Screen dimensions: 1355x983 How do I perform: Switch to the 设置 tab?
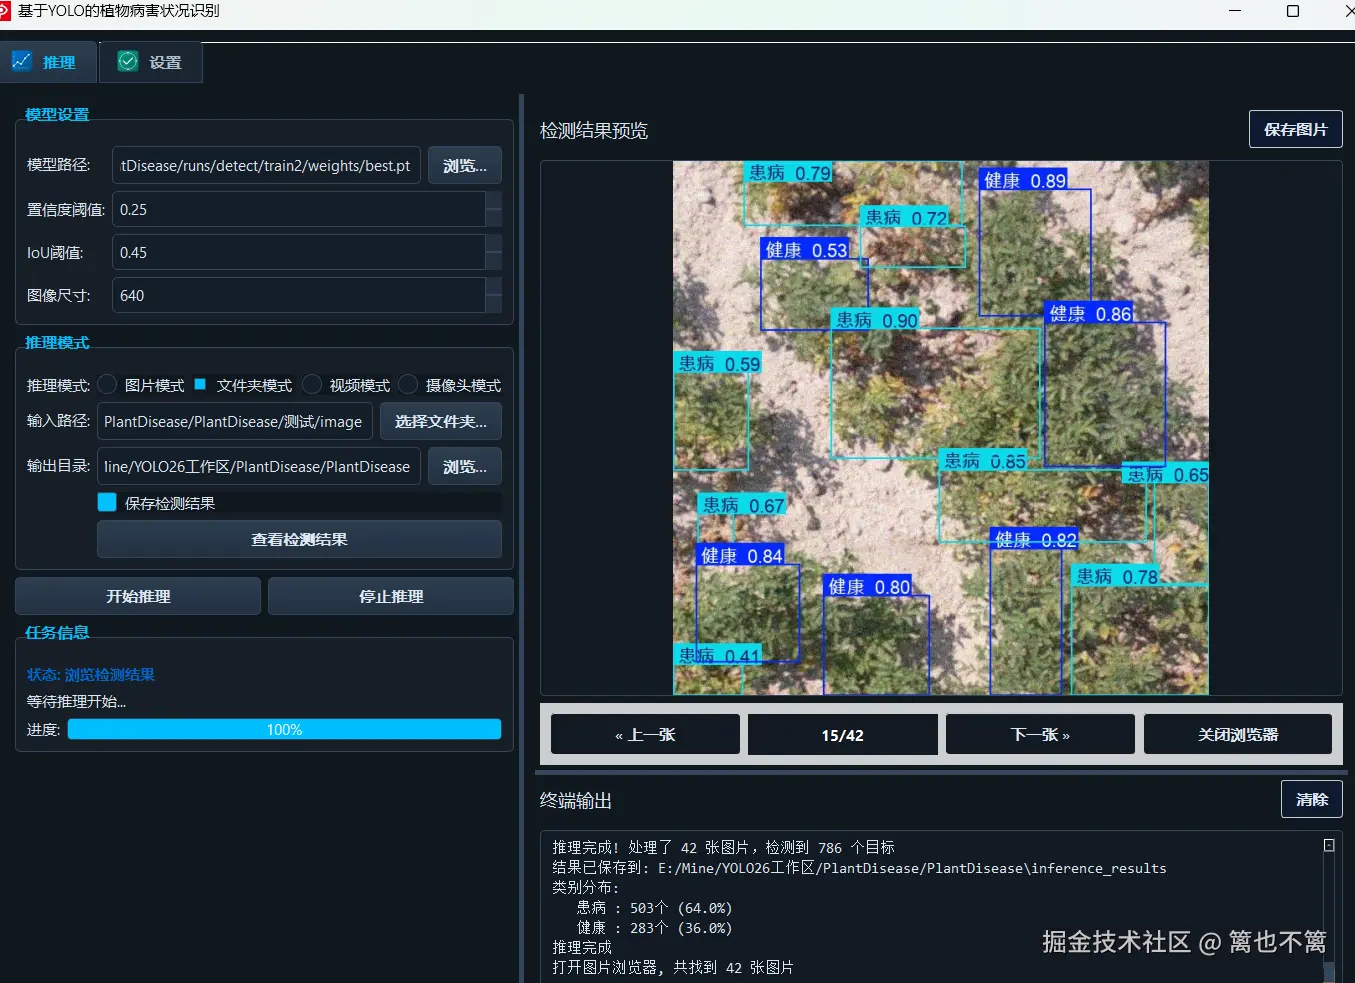150,61
